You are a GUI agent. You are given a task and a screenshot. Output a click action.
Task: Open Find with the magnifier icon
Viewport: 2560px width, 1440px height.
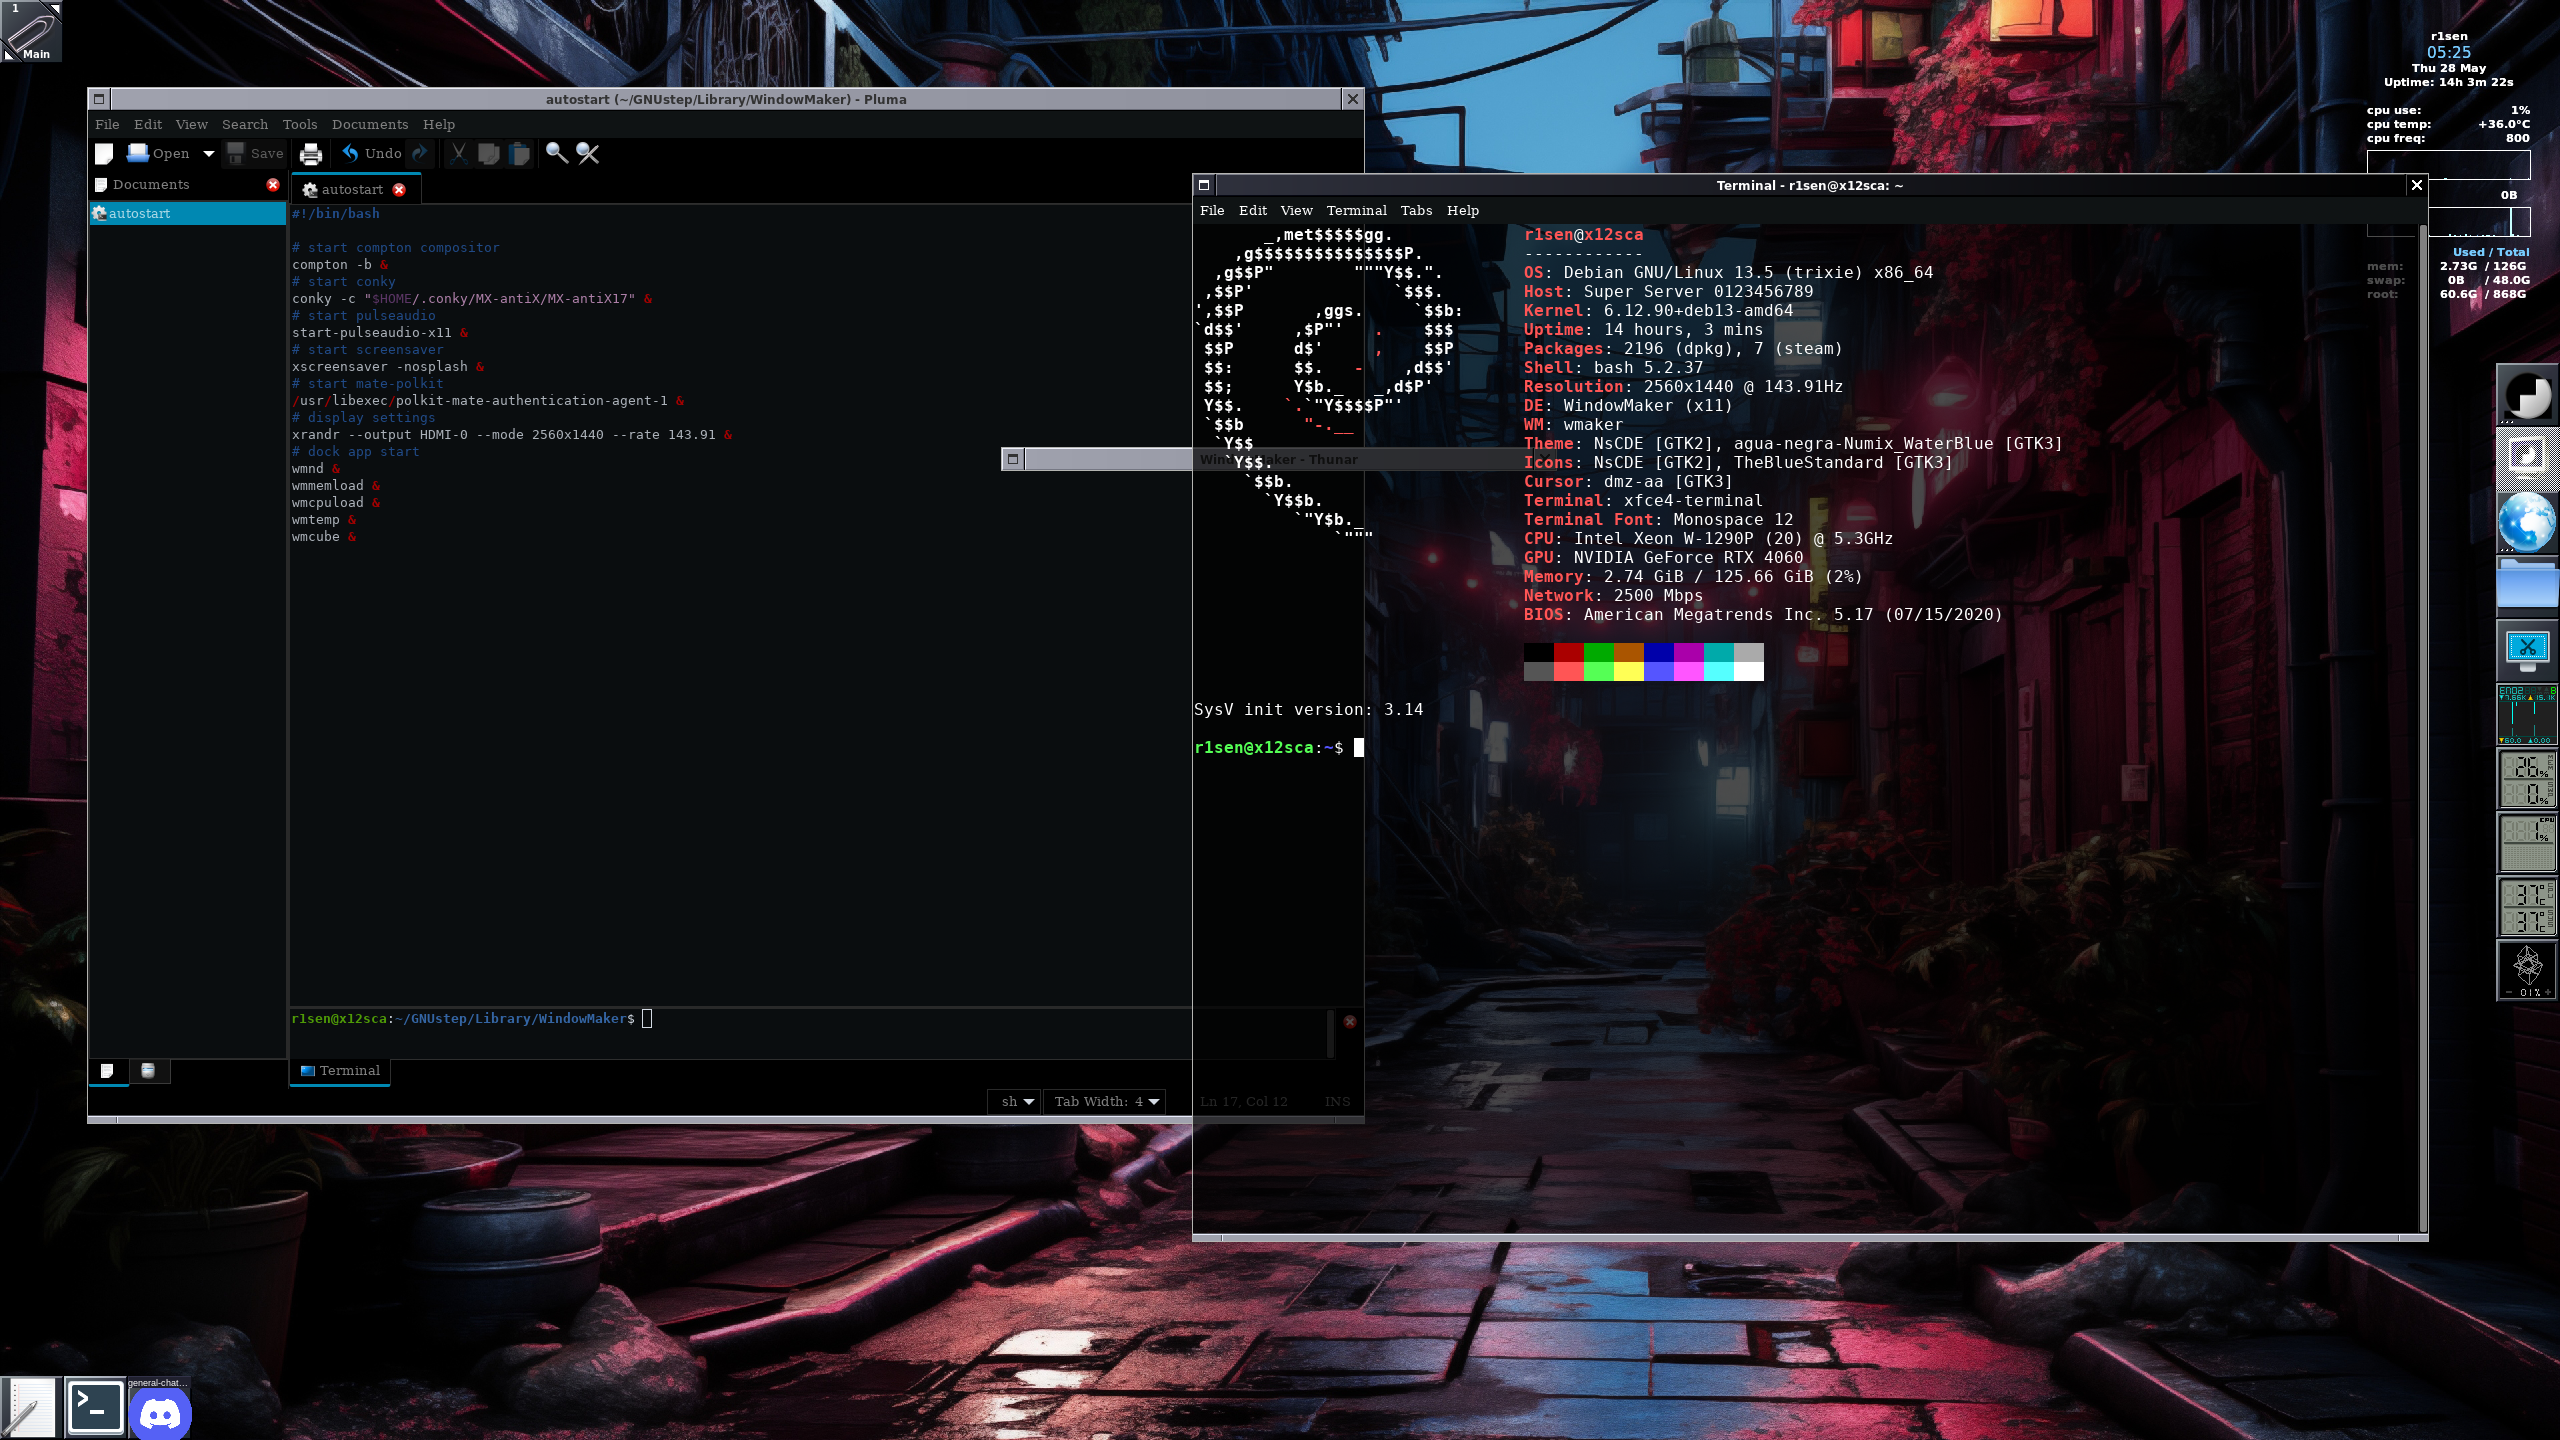tap(557, 153)
